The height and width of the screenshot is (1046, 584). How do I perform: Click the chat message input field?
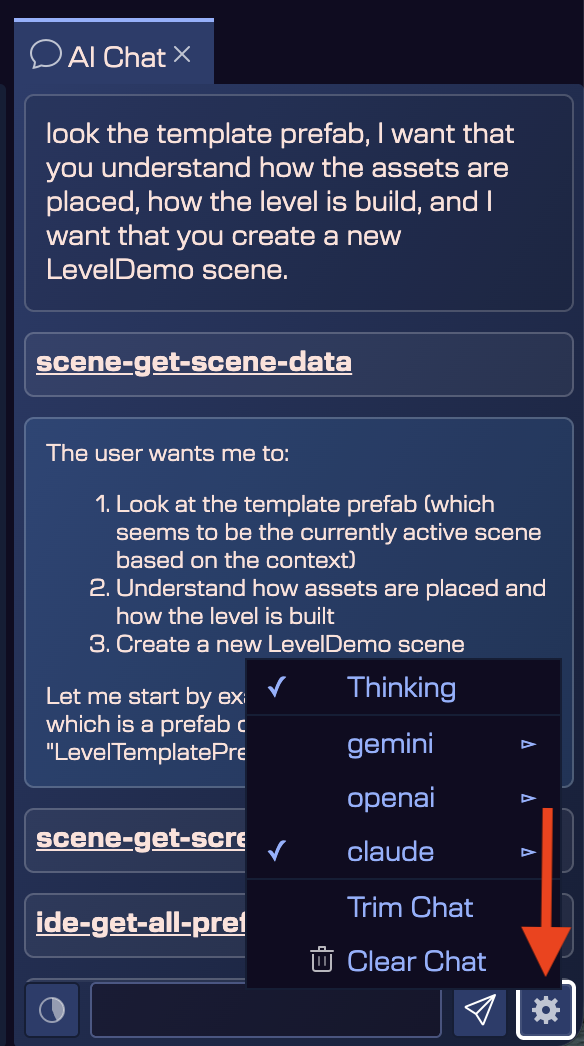[265, 1010]
